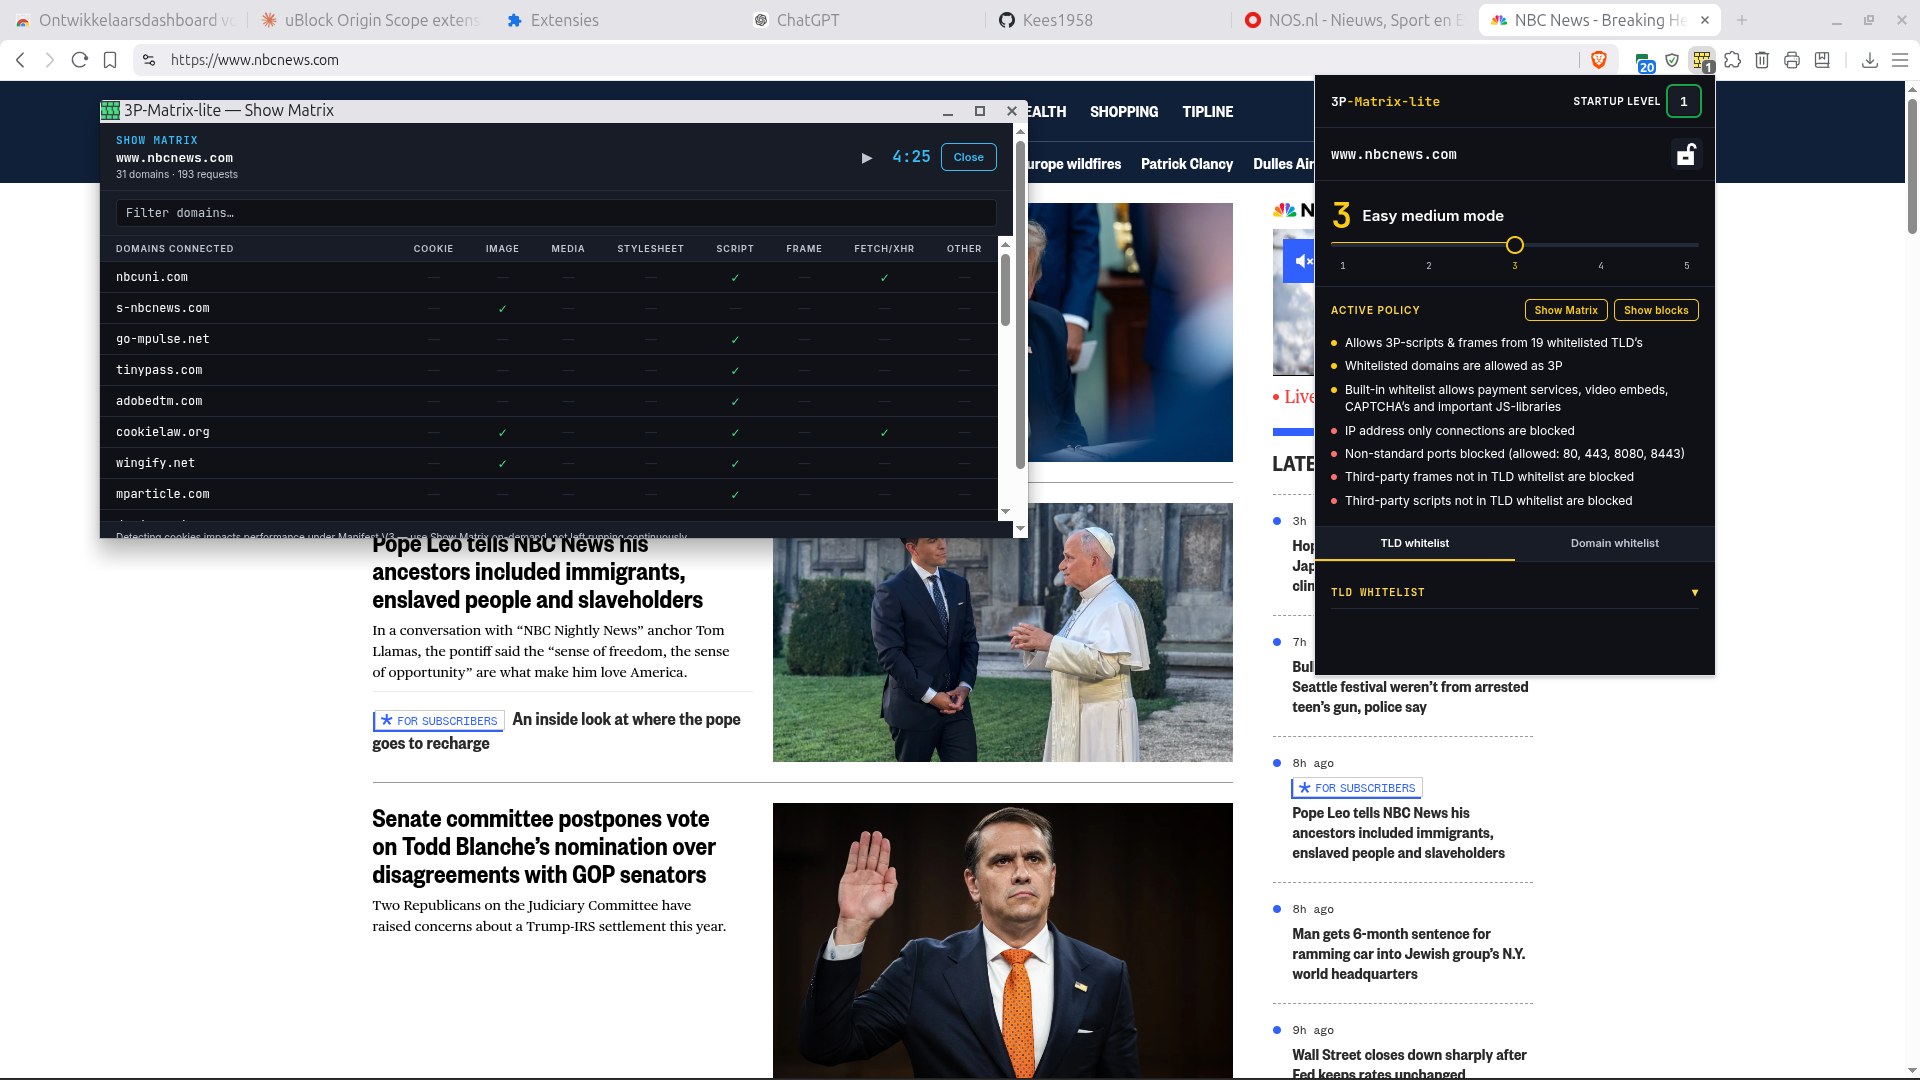
Task: Open the Wall Street closes down sharply story
Action: [x=1409, y=1064]
